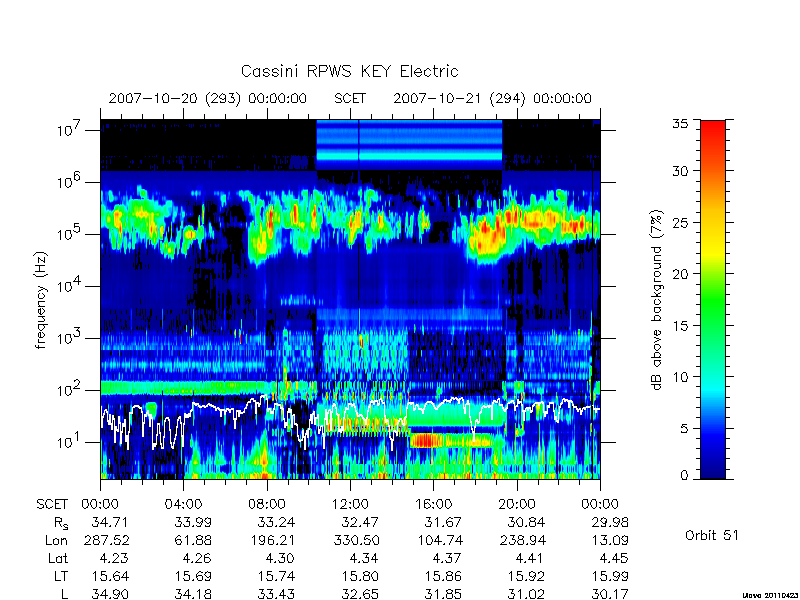800x600 pixels.
Task: Click the Lat row label
Action: point(58,558)
